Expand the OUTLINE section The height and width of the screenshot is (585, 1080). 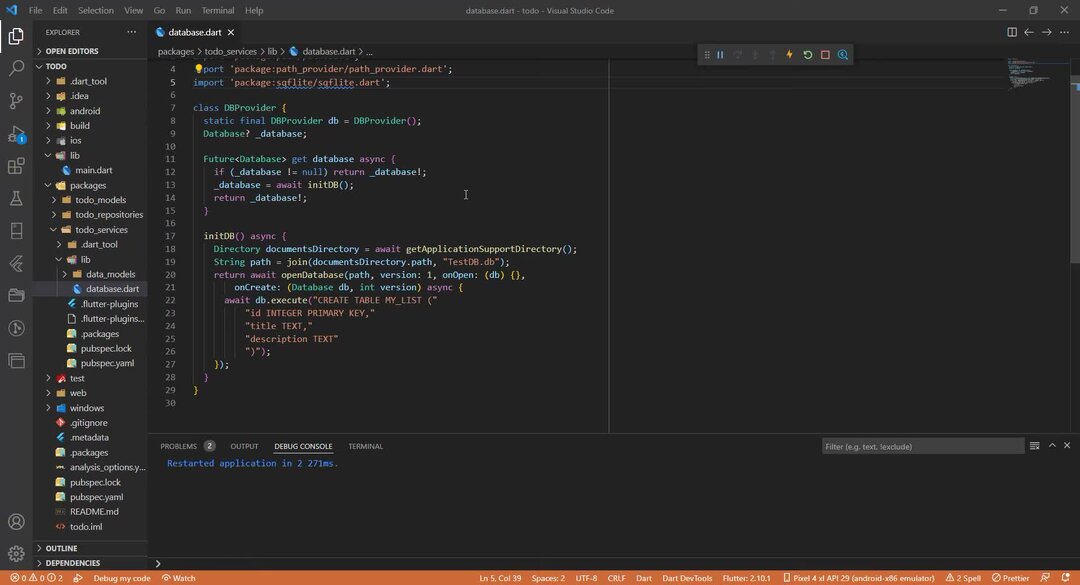pos(61,548)
